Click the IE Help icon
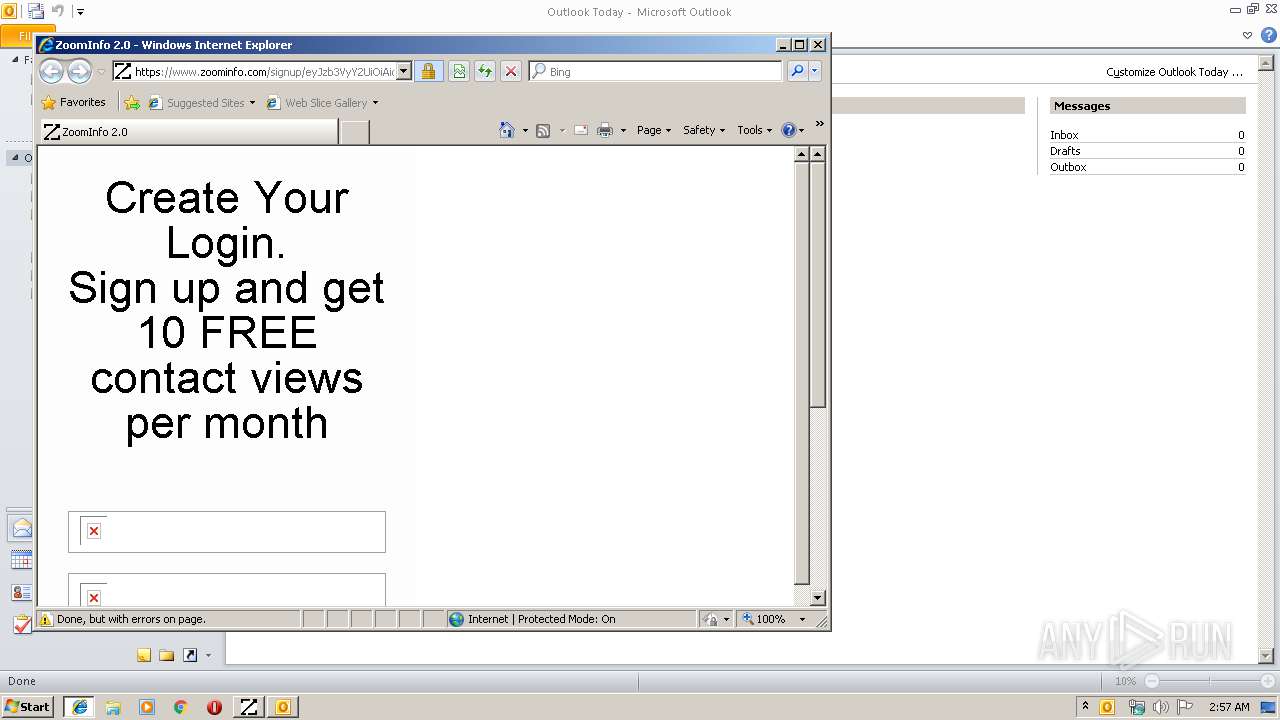 coord(788,130)
